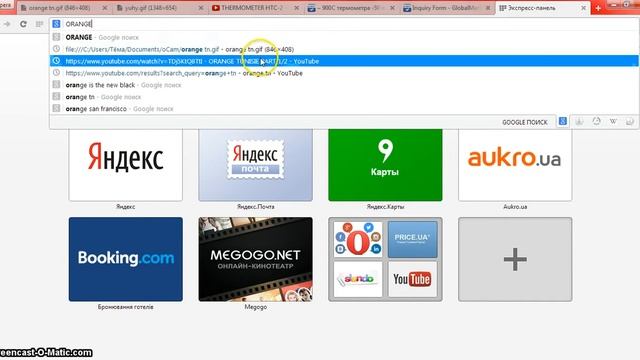Click the Opera menu button
Image resolution: width=640 pixels, height=360 pixels.
[x=6, y=5]
